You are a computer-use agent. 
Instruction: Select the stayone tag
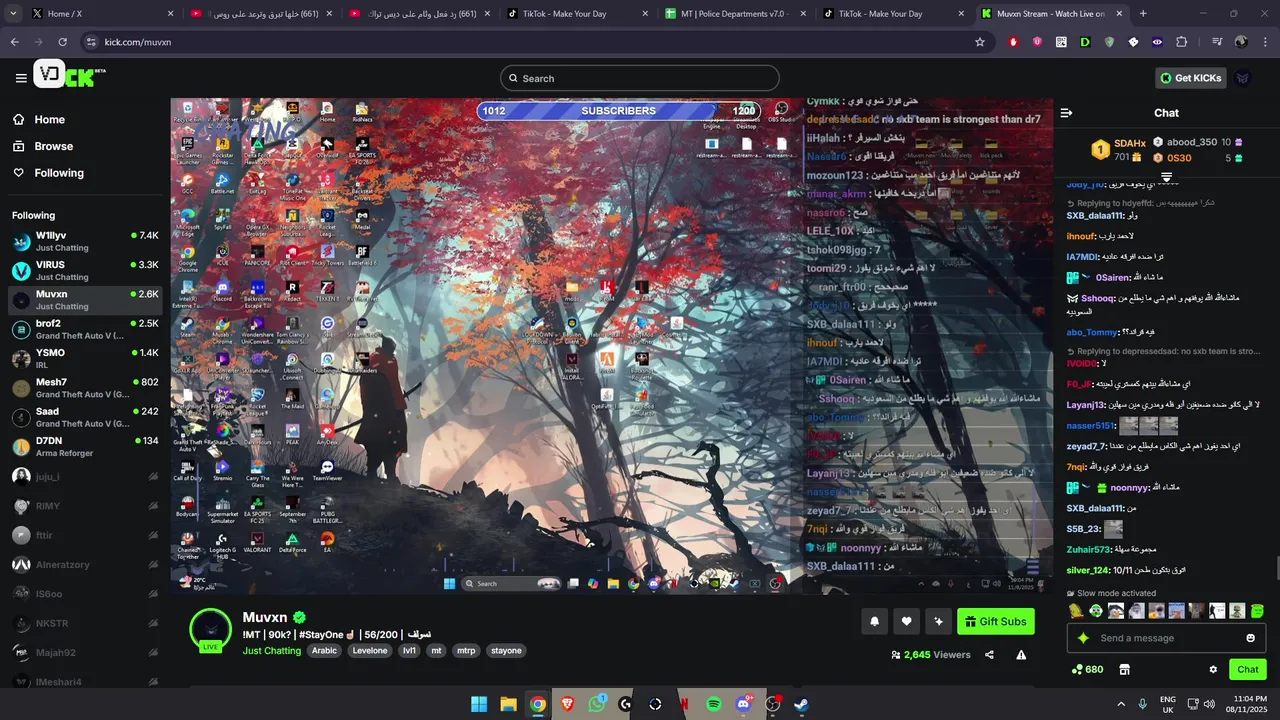pos(506,650)
